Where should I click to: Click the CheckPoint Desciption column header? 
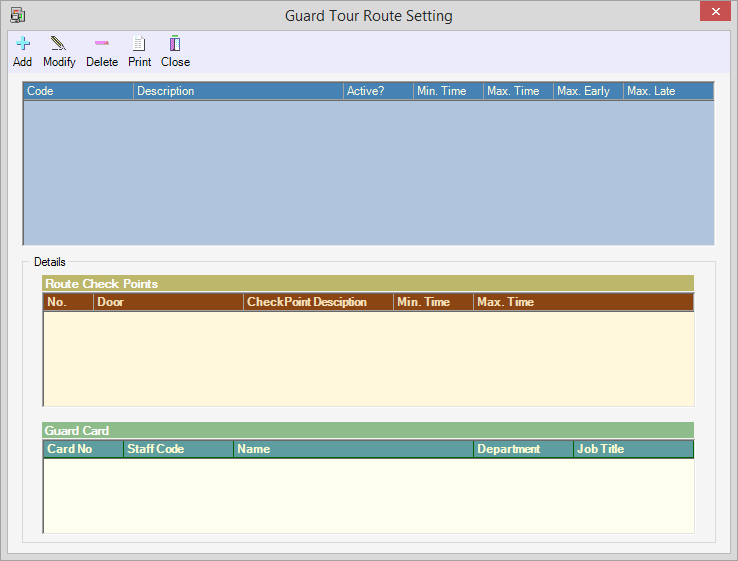click(317, 302)
